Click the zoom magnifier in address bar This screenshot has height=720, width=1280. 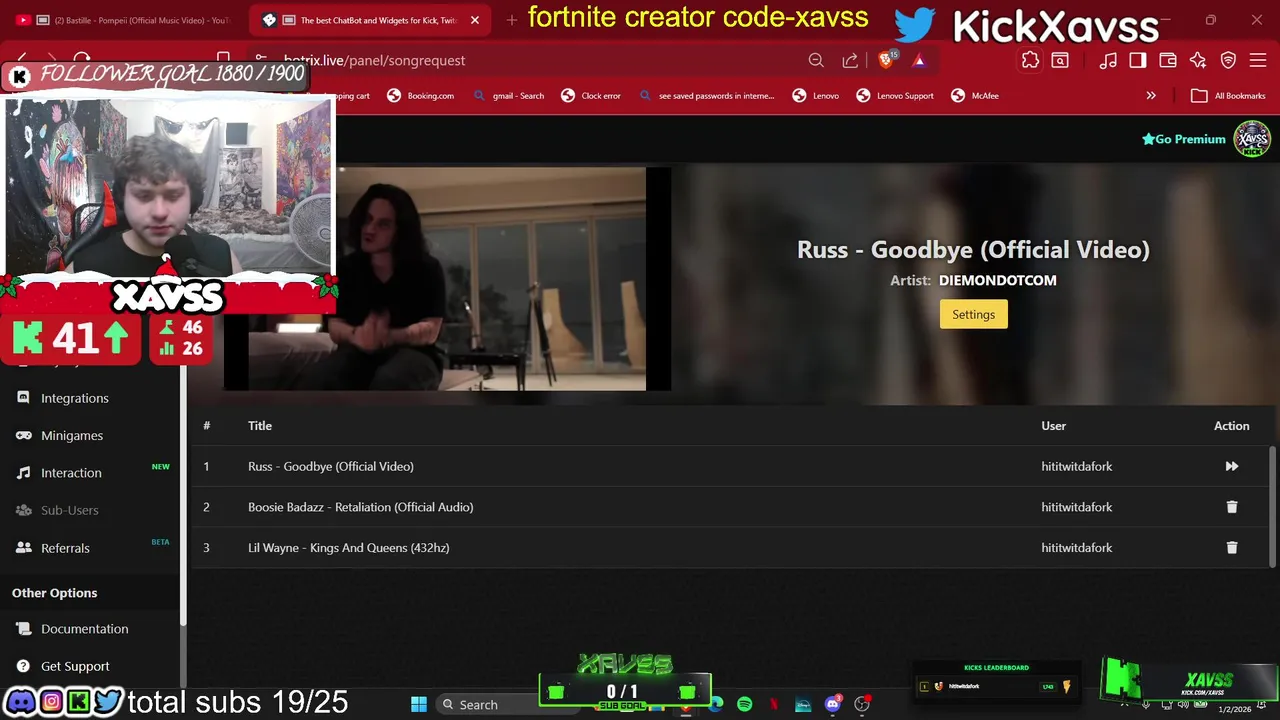816,60
